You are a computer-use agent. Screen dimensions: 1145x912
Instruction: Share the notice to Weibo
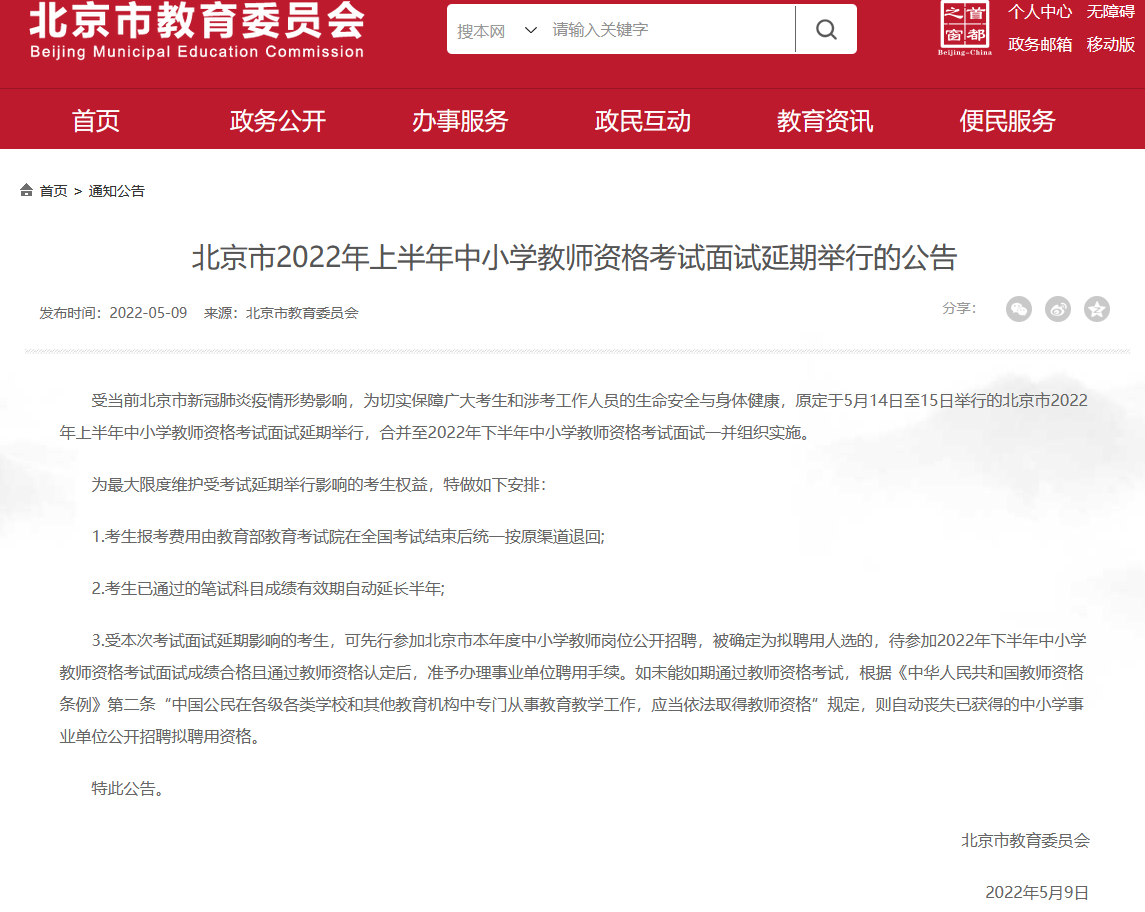click(1057, 310)
